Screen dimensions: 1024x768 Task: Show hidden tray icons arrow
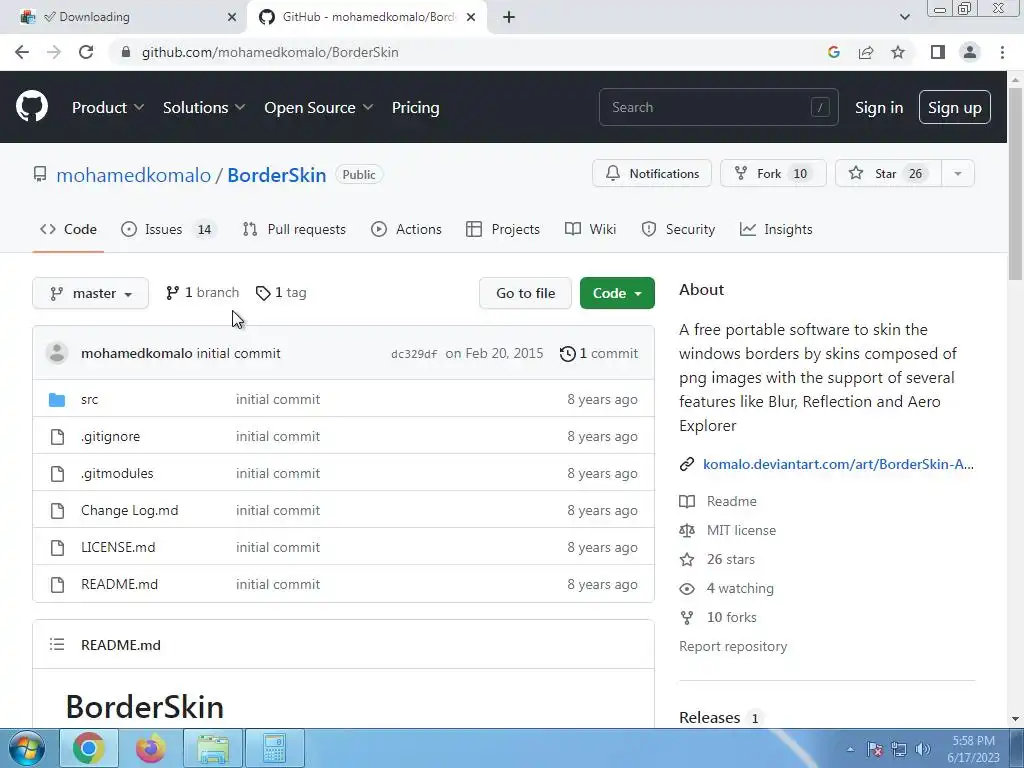click(850, 750)
